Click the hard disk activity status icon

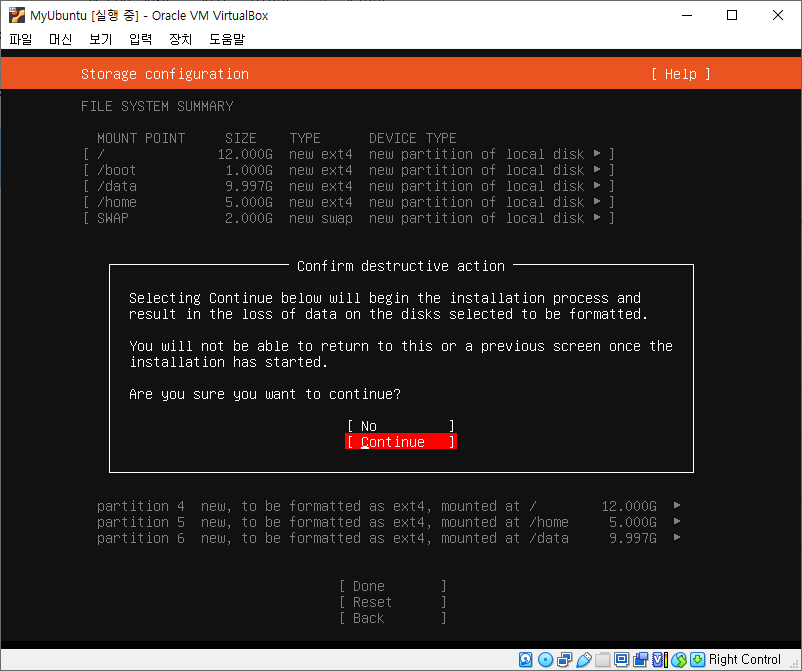[525, 660]
